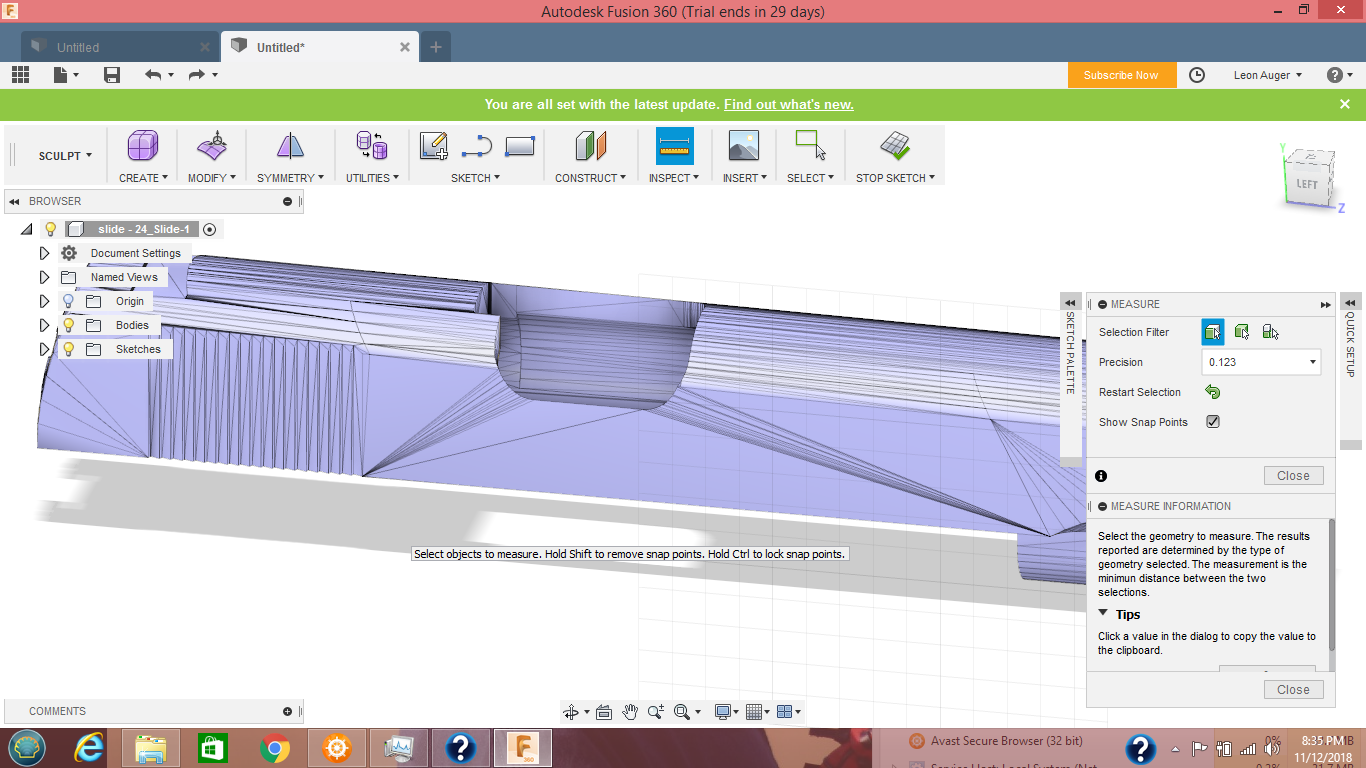
Task: Click the Construct plane icon
Action: [591, 146]
